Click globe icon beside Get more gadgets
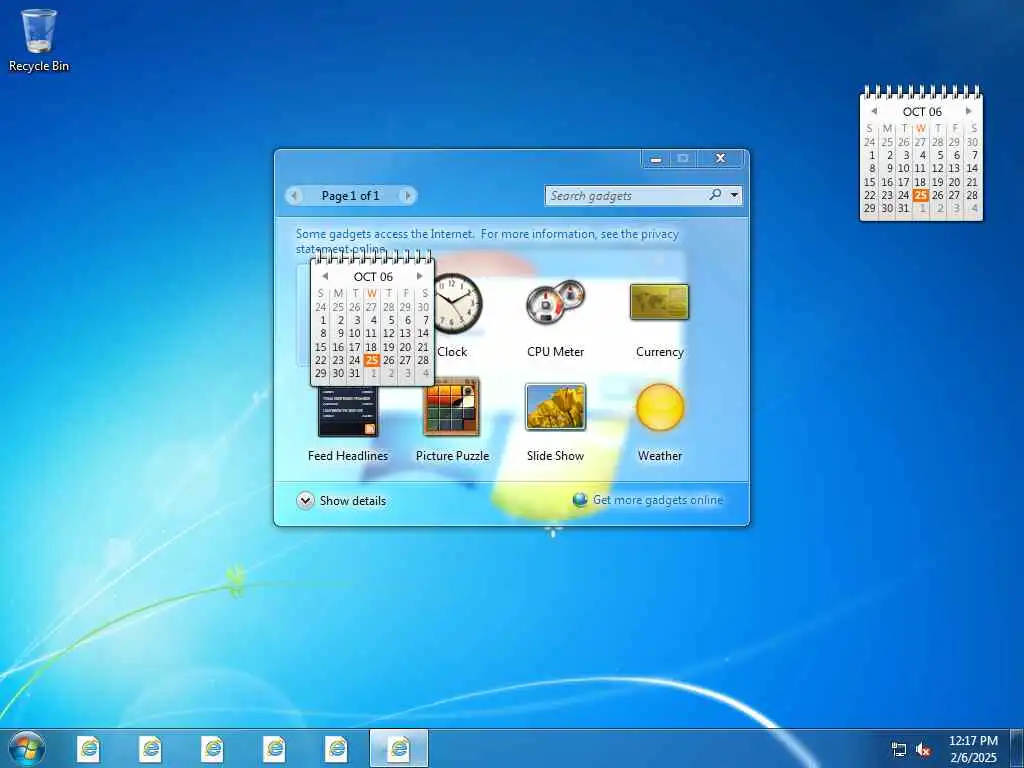 (x=580, y=500)
